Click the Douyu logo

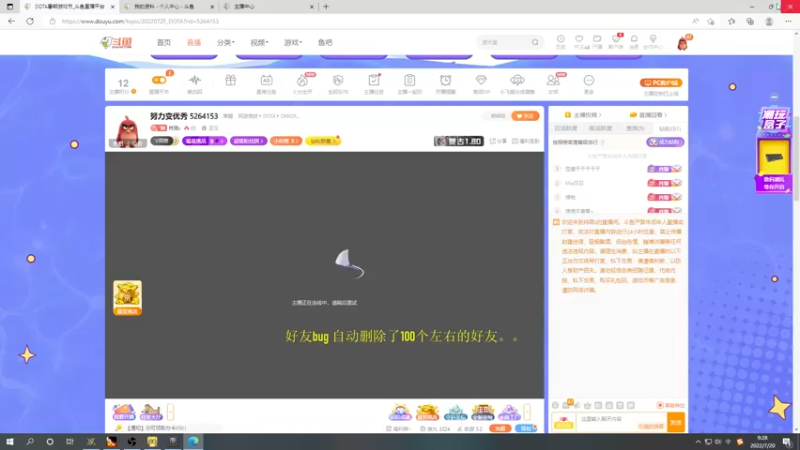(x=116, y=42)
